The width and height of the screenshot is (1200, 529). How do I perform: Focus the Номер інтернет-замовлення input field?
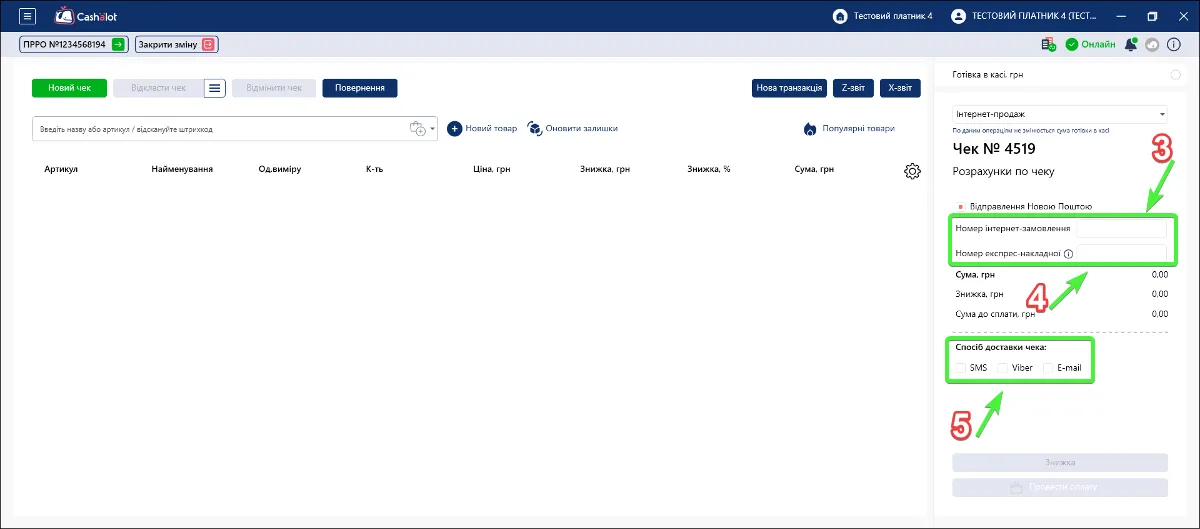pyautogui.click(x=1120, y=228)
